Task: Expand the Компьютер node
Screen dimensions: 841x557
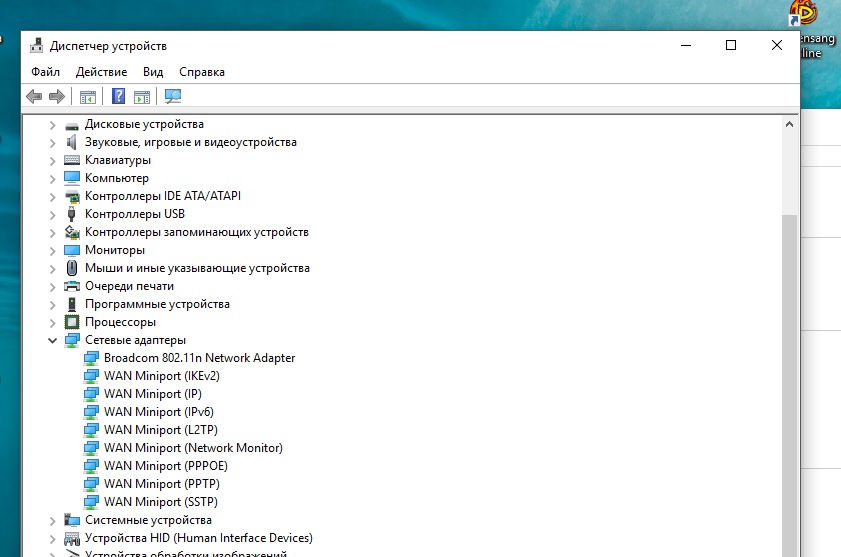Action: 52,179
